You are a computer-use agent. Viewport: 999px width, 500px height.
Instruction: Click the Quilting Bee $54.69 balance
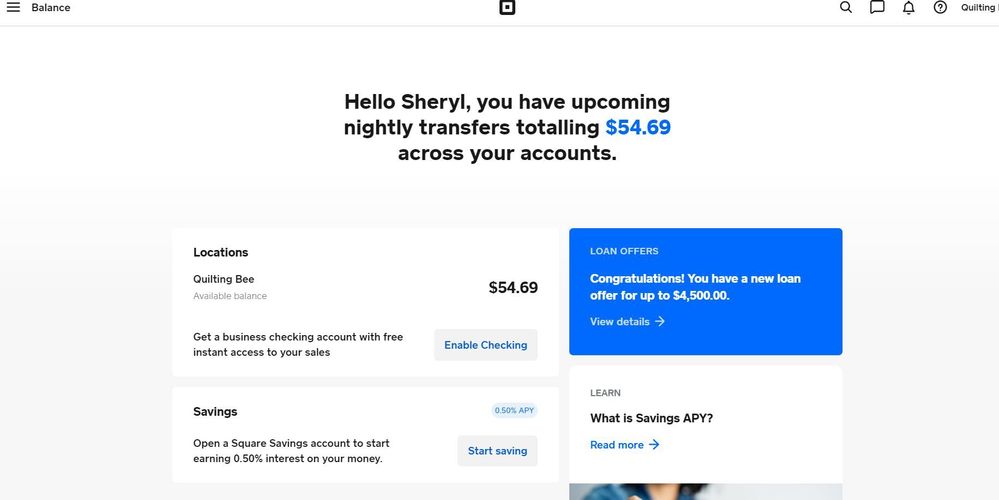[x=513, y=288]
